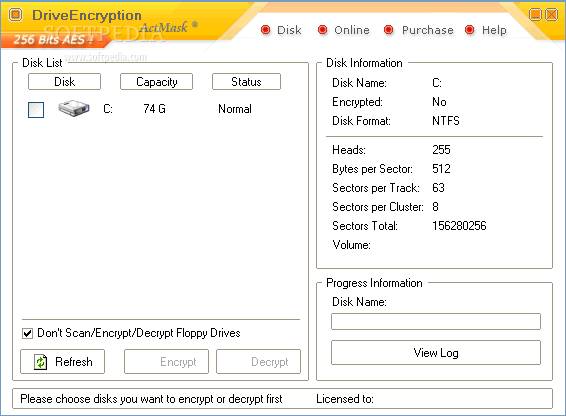Click the Heads value 255
The width and height of the screenshot is (566, 416).
(x=441, y=150)
